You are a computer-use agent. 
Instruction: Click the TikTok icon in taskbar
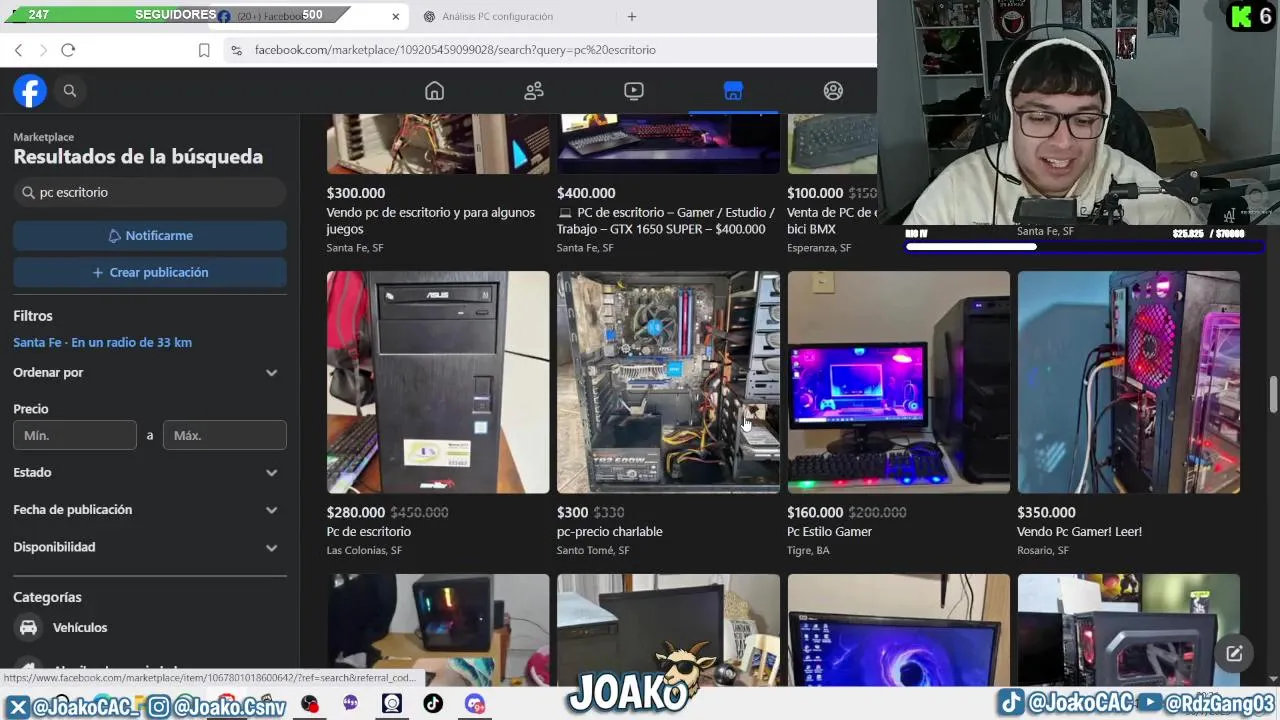pos(433,704)
